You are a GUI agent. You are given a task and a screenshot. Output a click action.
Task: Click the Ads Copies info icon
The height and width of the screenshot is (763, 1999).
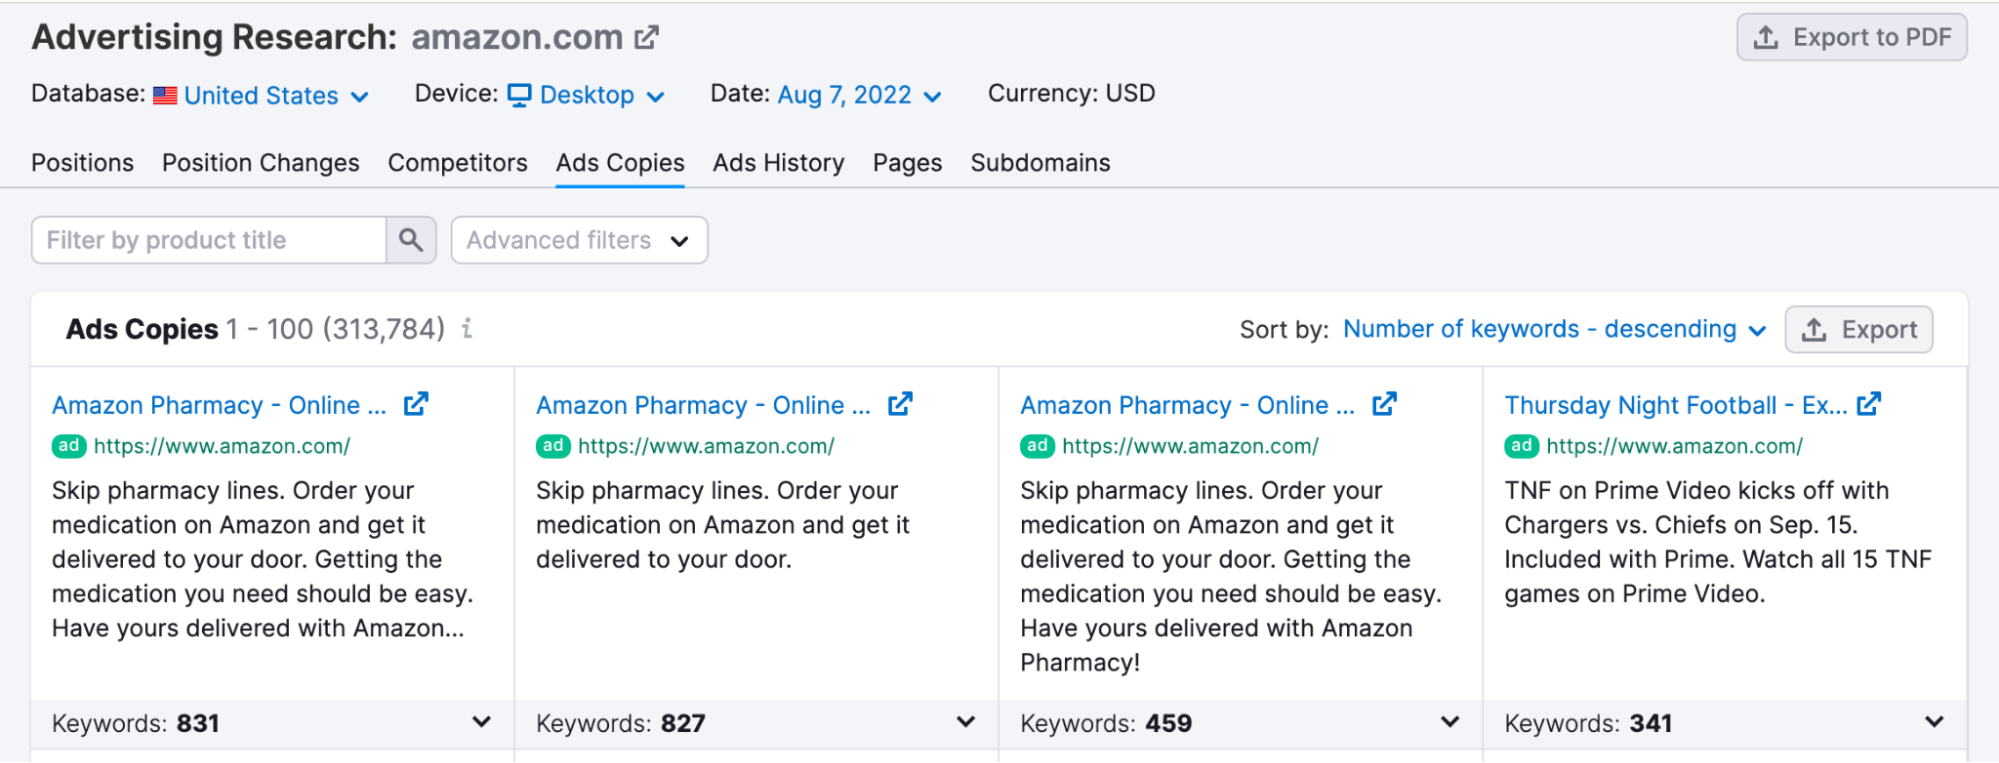467,328
